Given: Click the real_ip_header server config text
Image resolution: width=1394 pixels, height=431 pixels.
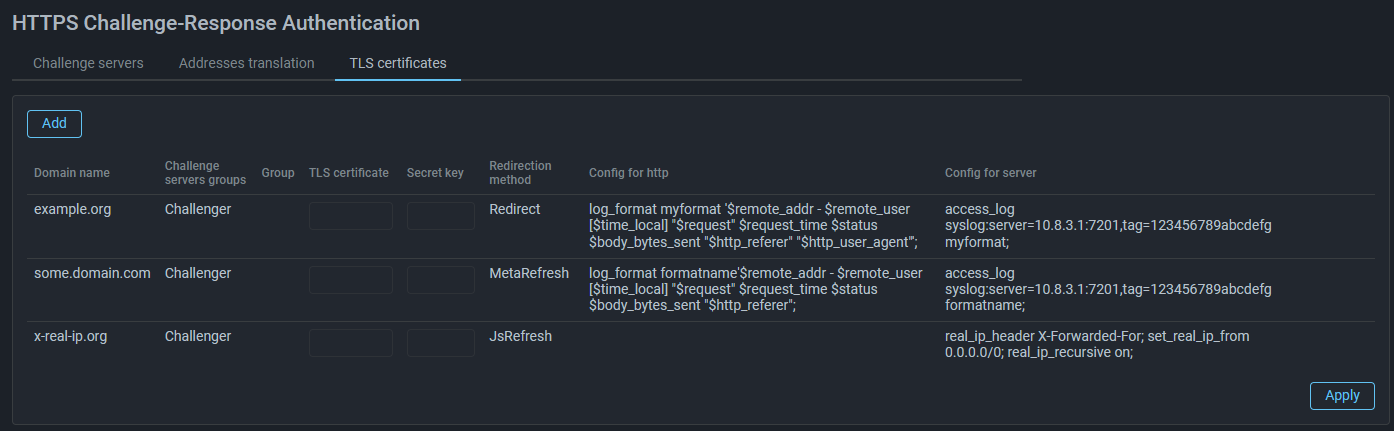Looking at the screenshot, I should click(1096, 344).
